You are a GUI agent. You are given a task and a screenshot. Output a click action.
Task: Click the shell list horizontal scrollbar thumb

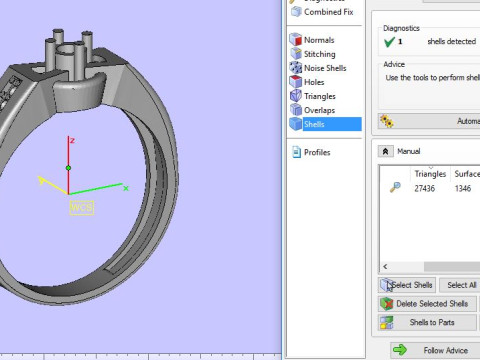(x=452, y=266)
